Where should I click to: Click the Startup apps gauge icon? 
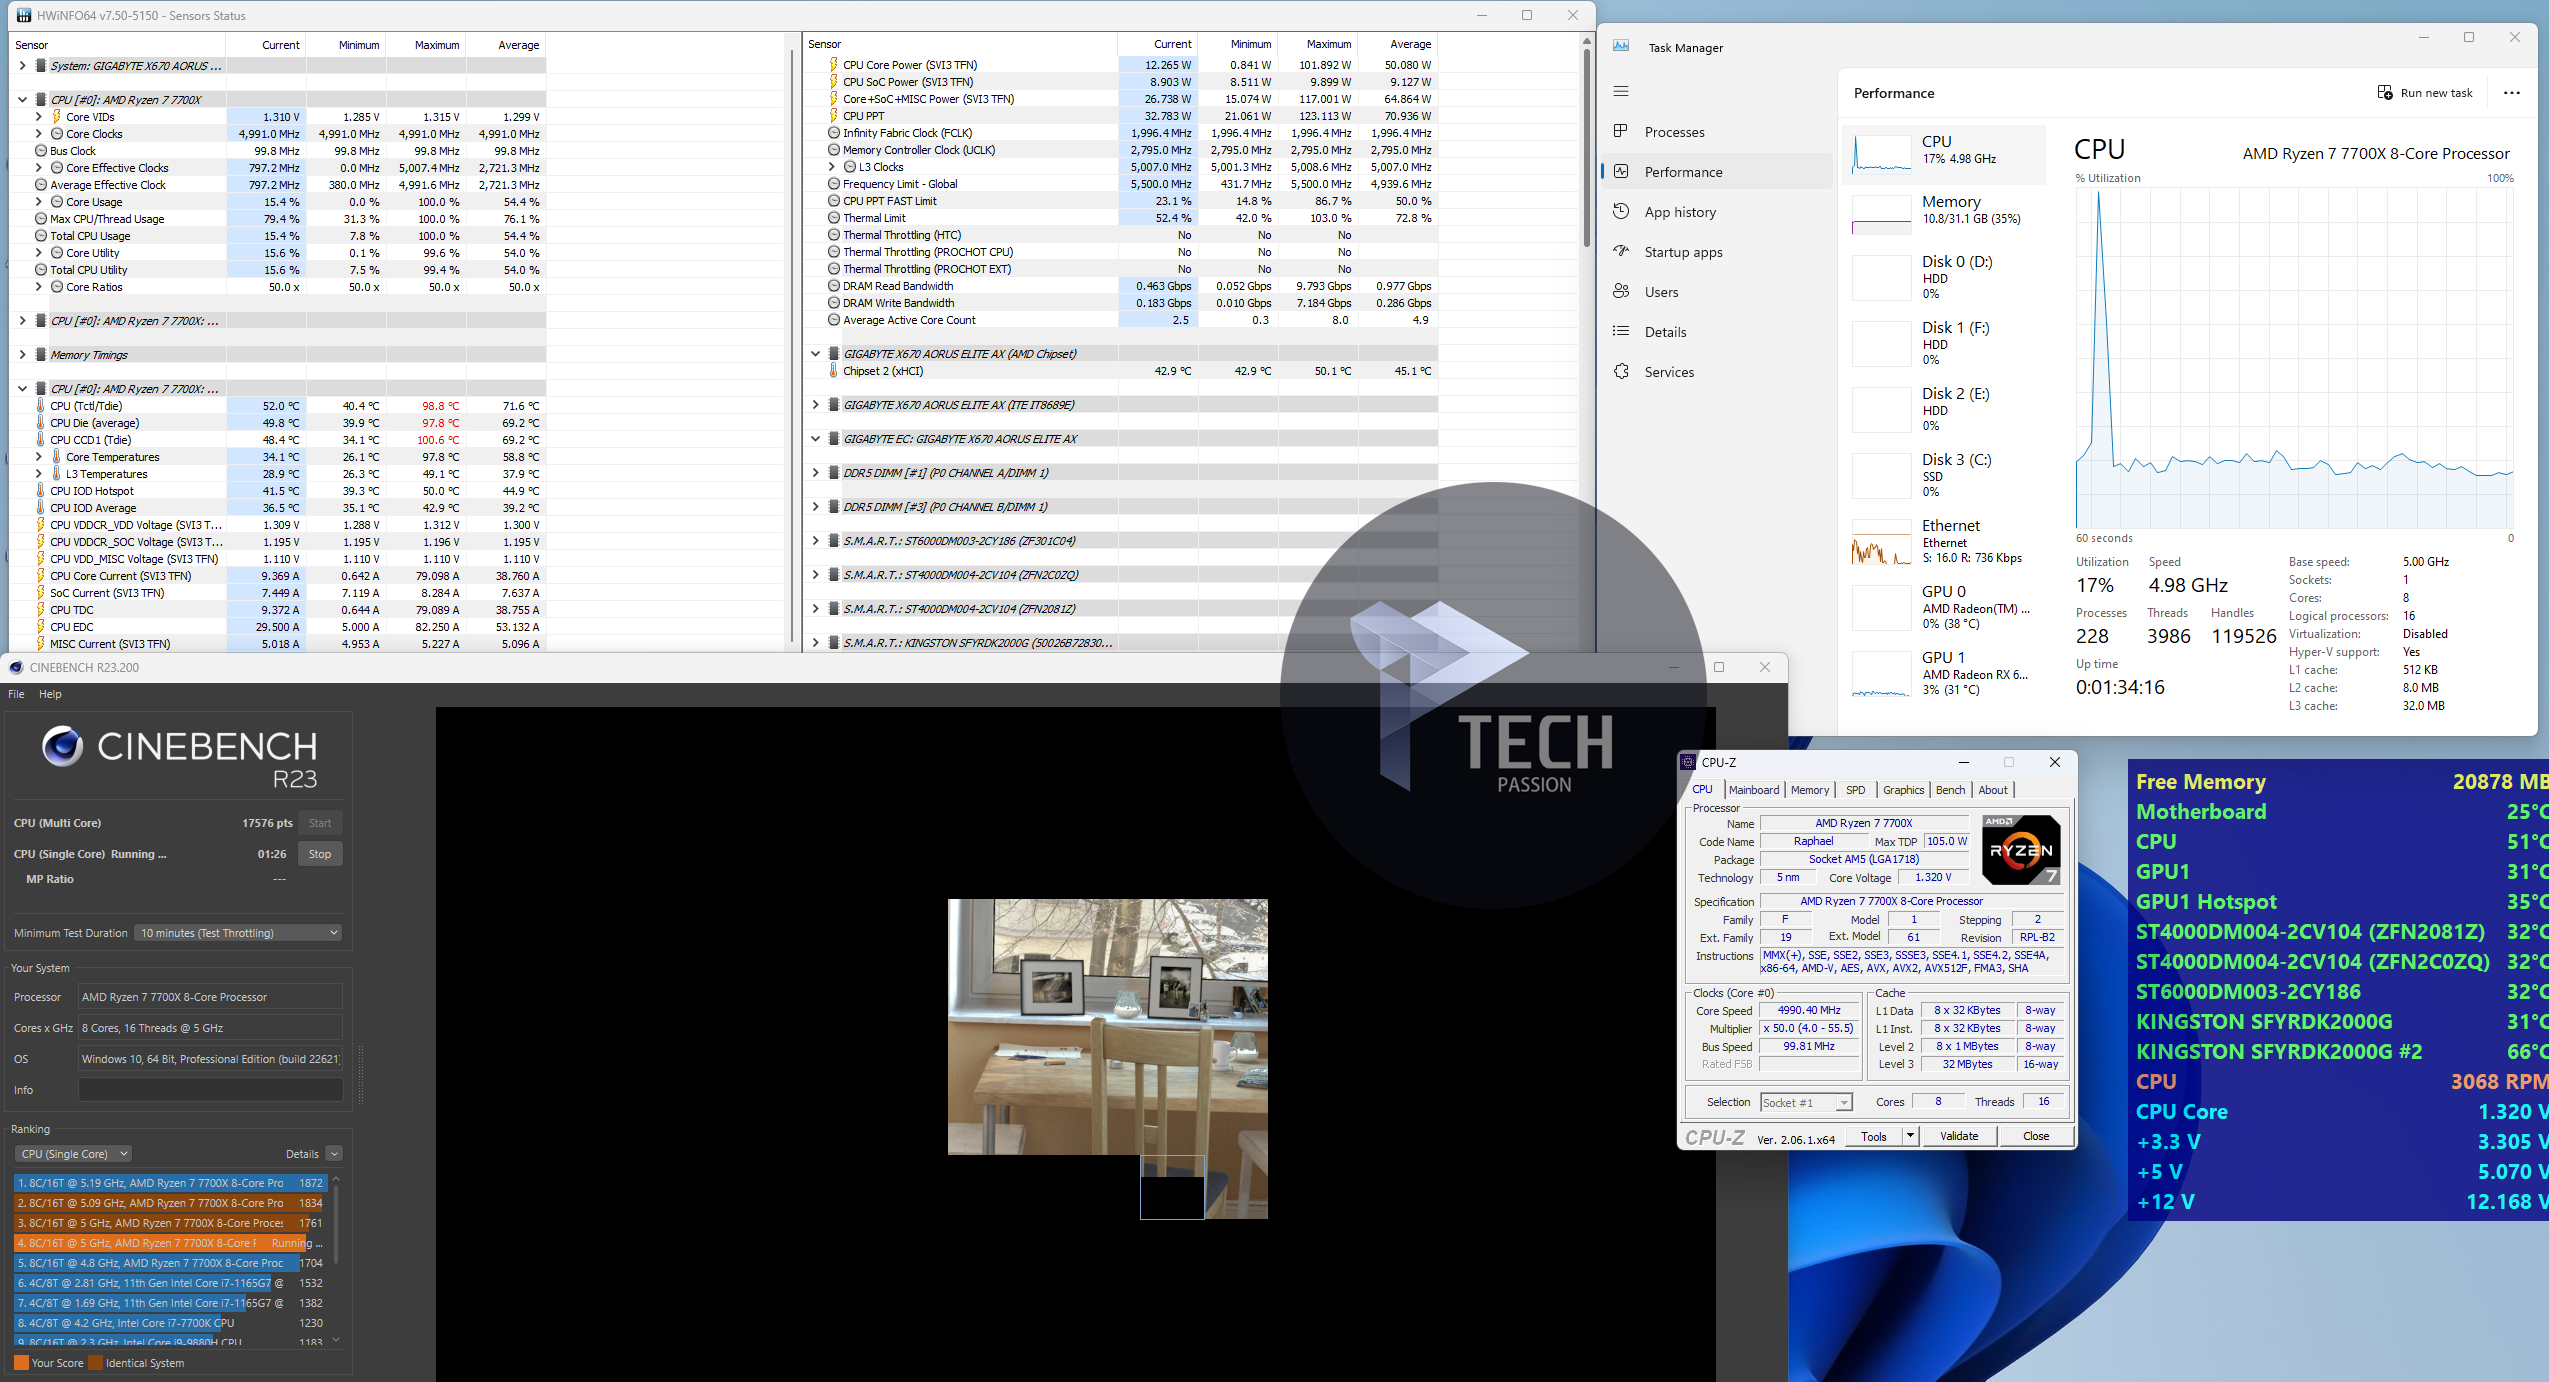(x=1621, y=251)
